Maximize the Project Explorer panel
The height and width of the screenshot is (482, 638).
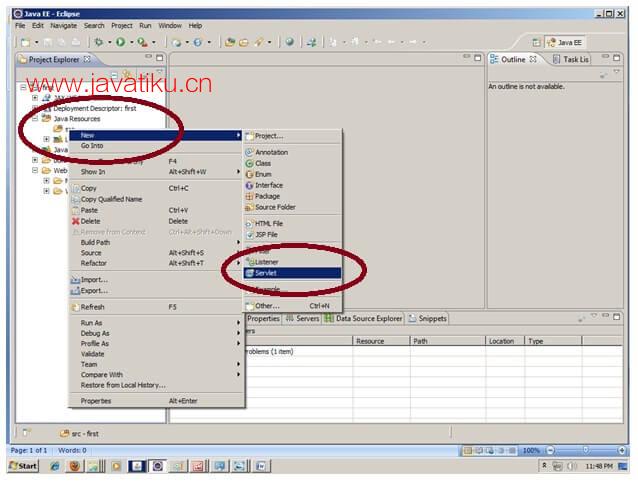pos(160,58)
